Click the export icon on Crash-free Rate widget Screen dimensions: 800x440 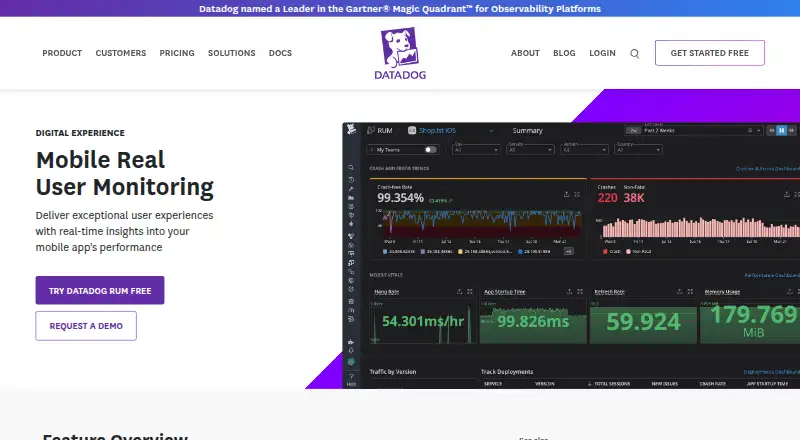coord(566,194)
